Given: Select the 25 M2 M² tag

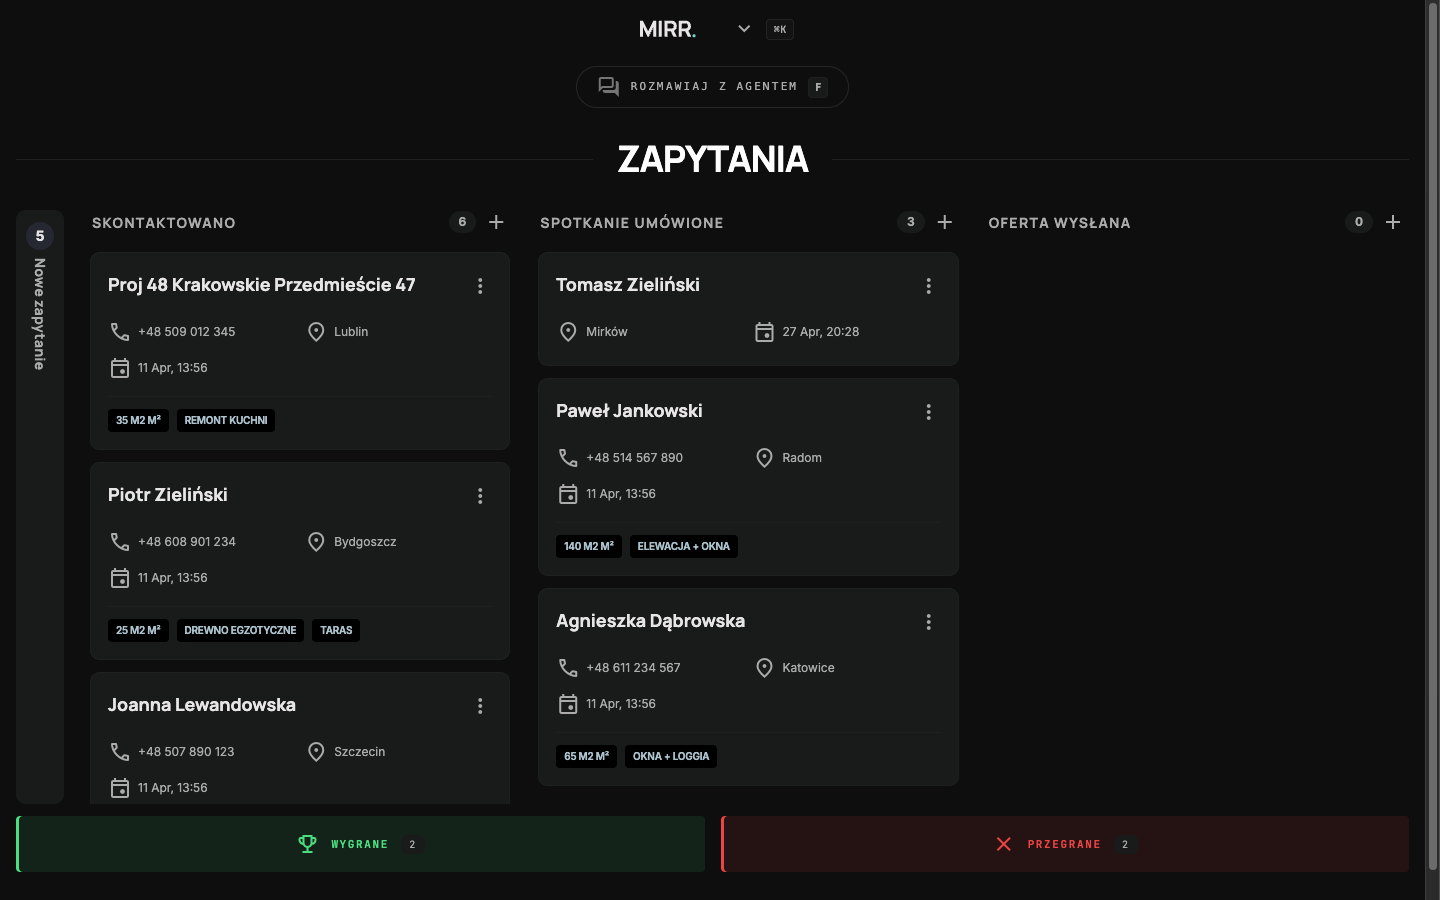Looking at the screenshot, I should coord(138,630).
